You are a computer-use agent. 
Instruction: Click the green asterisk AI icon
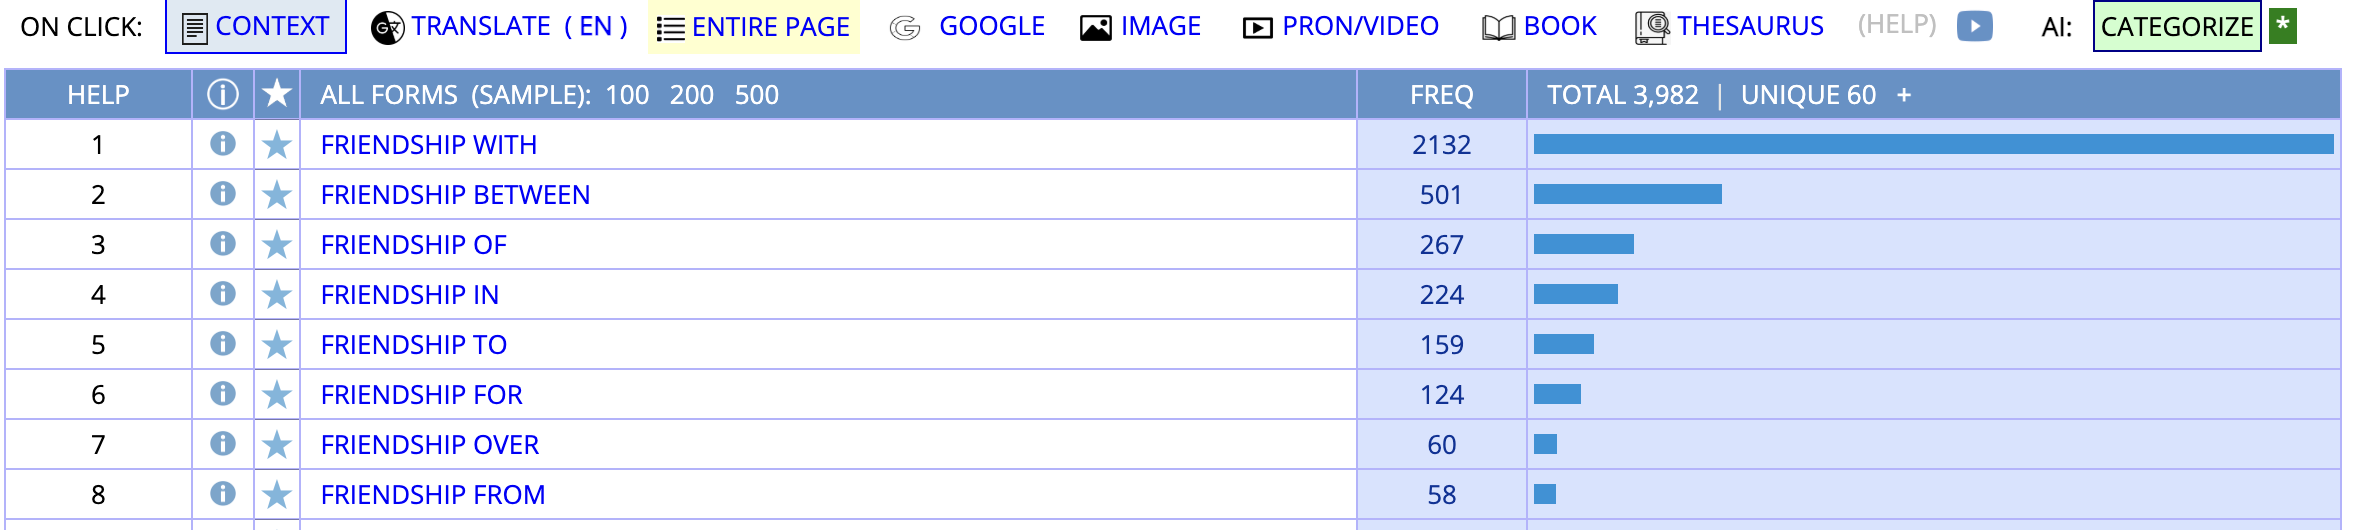[2283, 26]
